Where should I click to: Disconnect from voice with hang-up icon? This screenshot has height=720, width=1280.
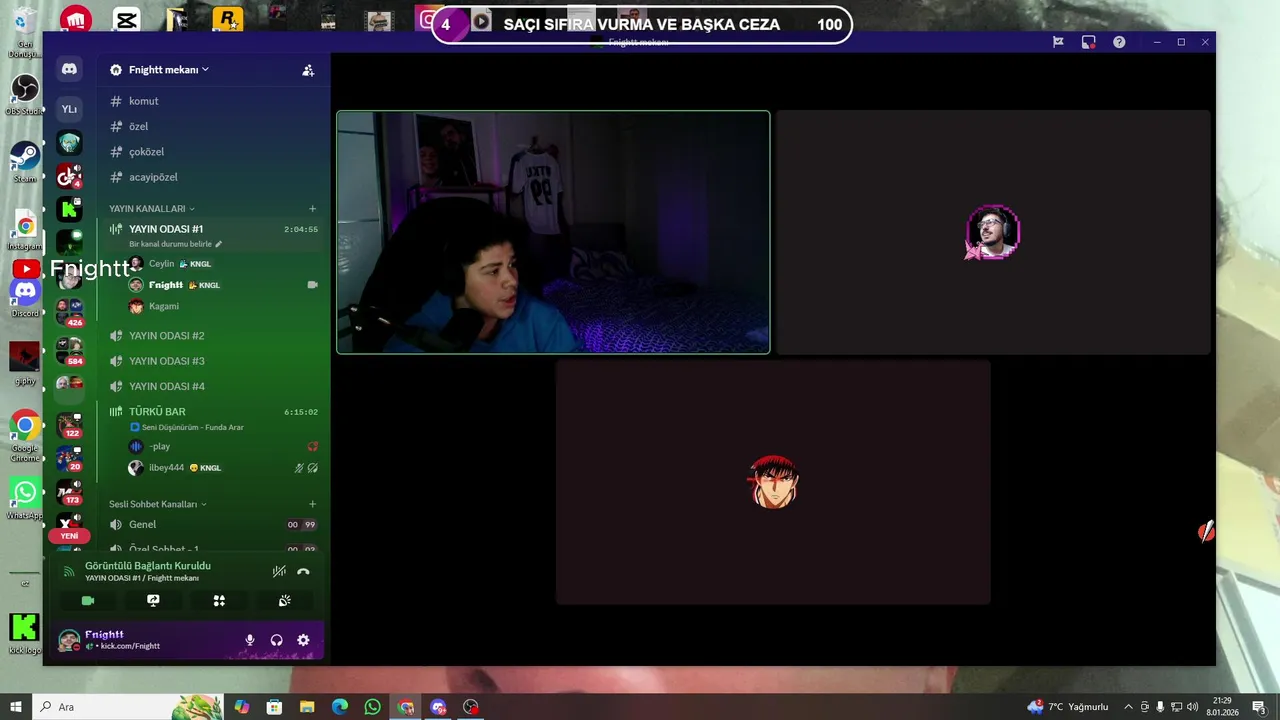(303, 571)
